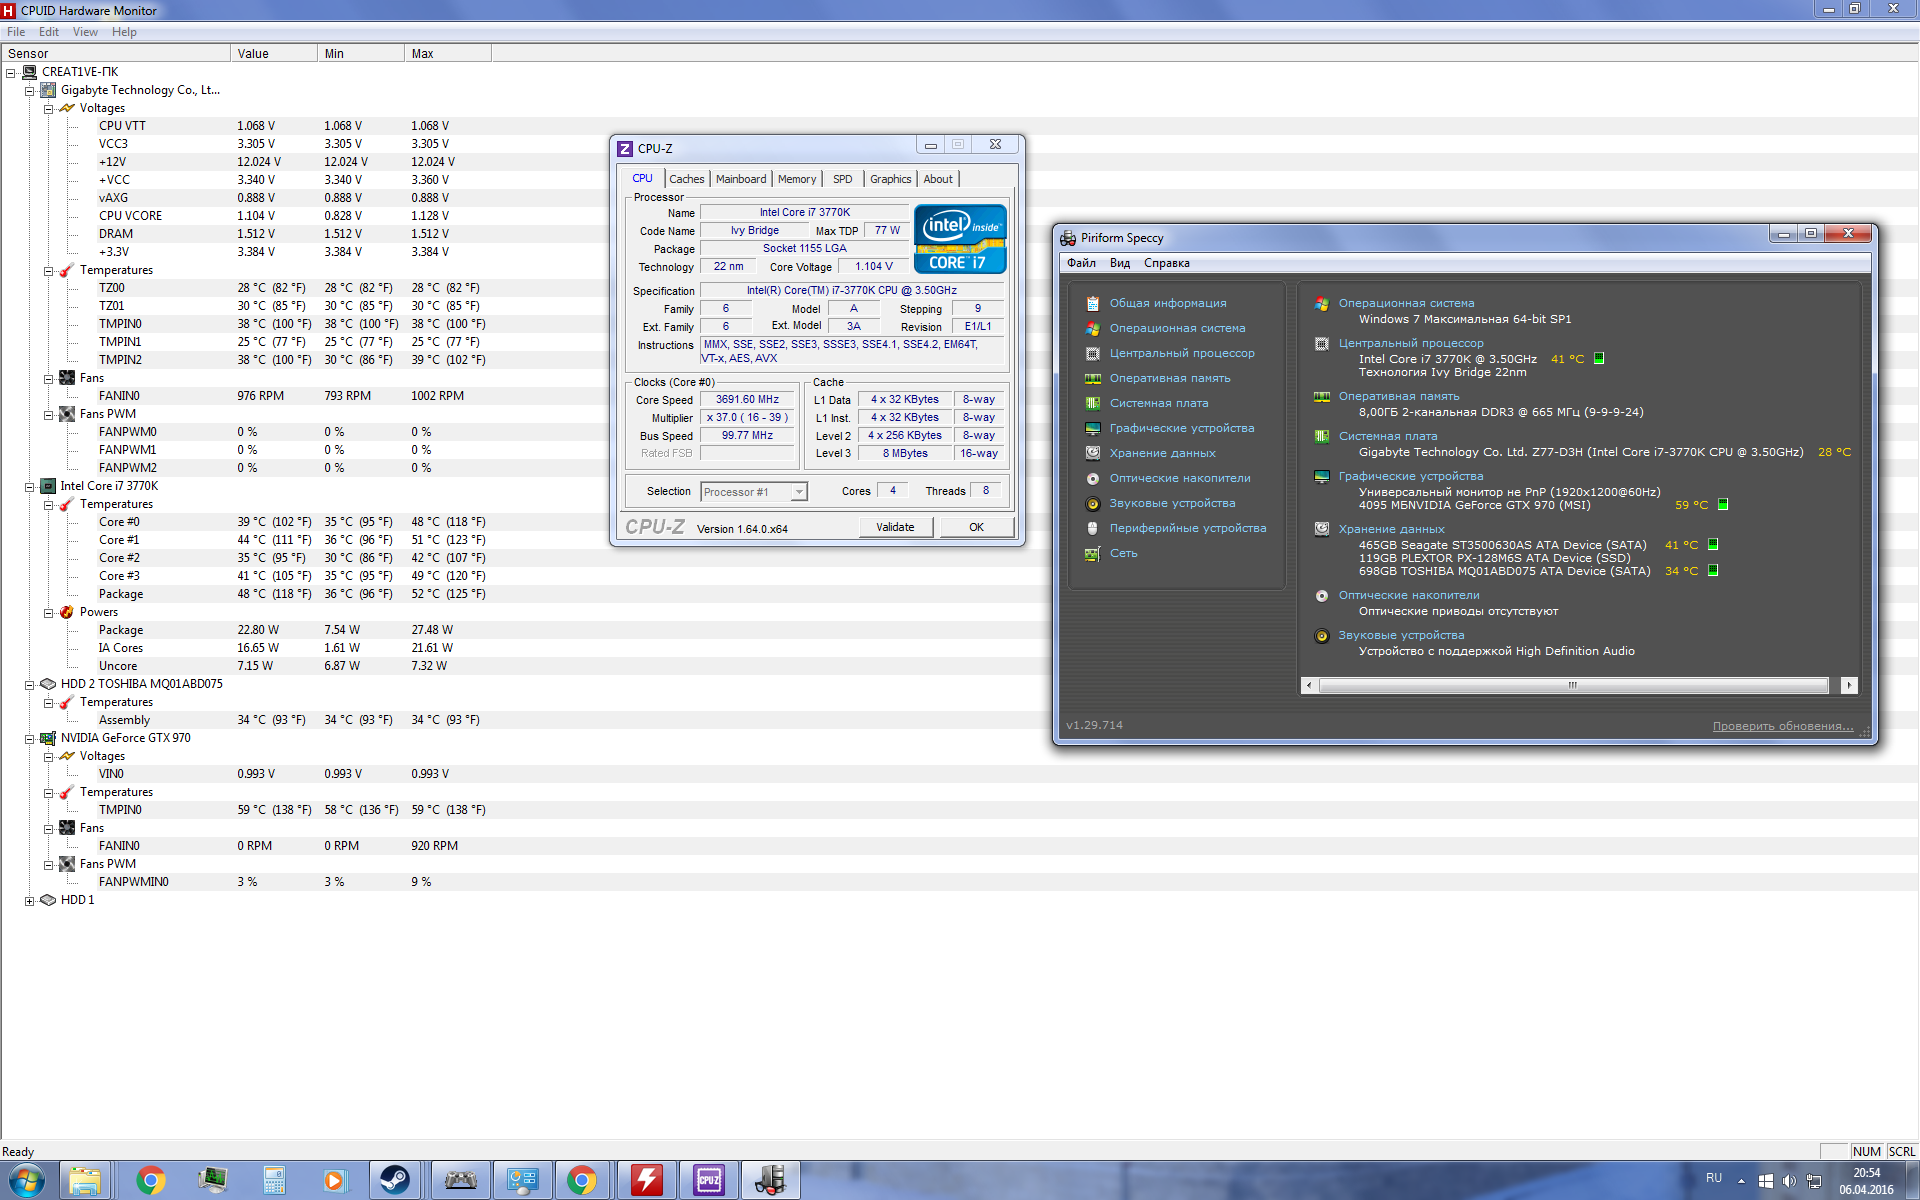Click horizontal scrollbar thumb in Speccy
The image size is (1920, 1200).
pos(1573,685)
